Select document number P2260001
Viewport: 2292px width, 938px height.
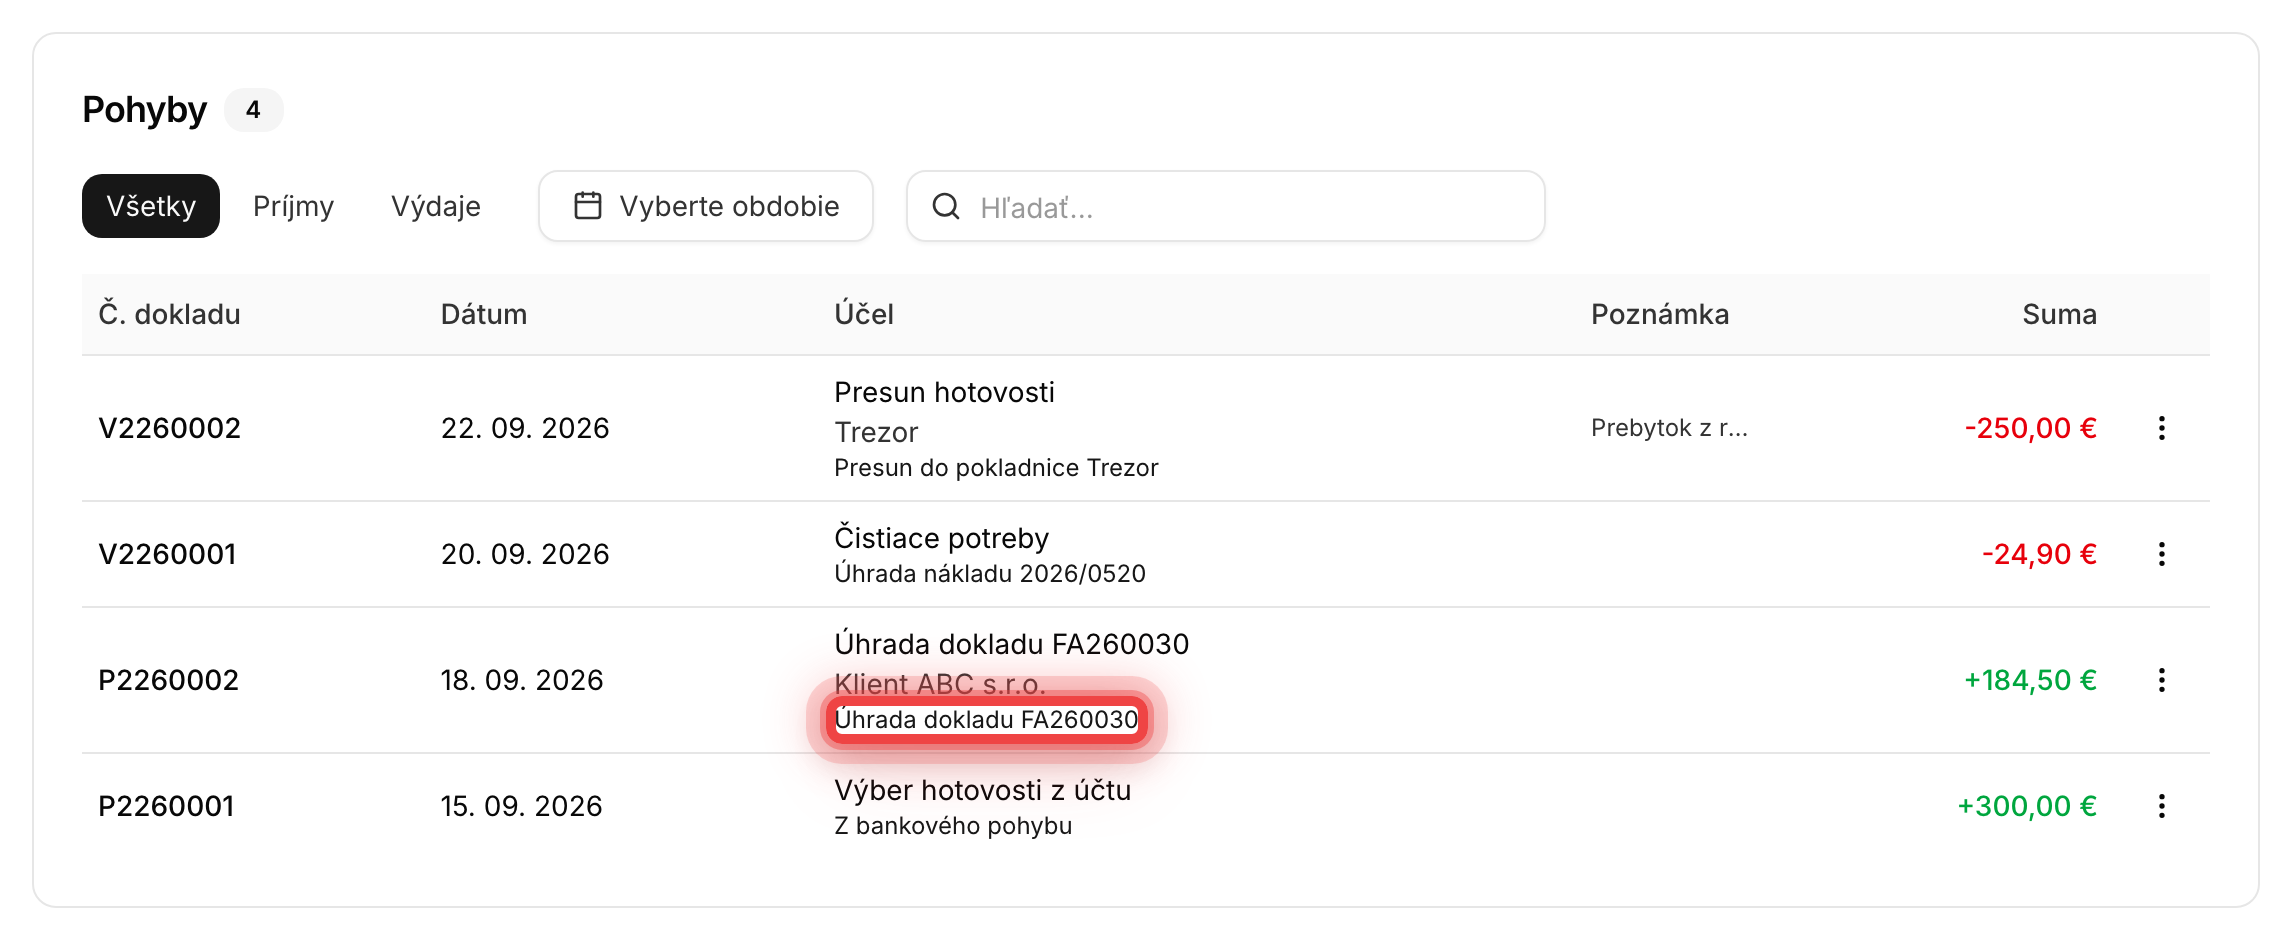tap(166, 806)
